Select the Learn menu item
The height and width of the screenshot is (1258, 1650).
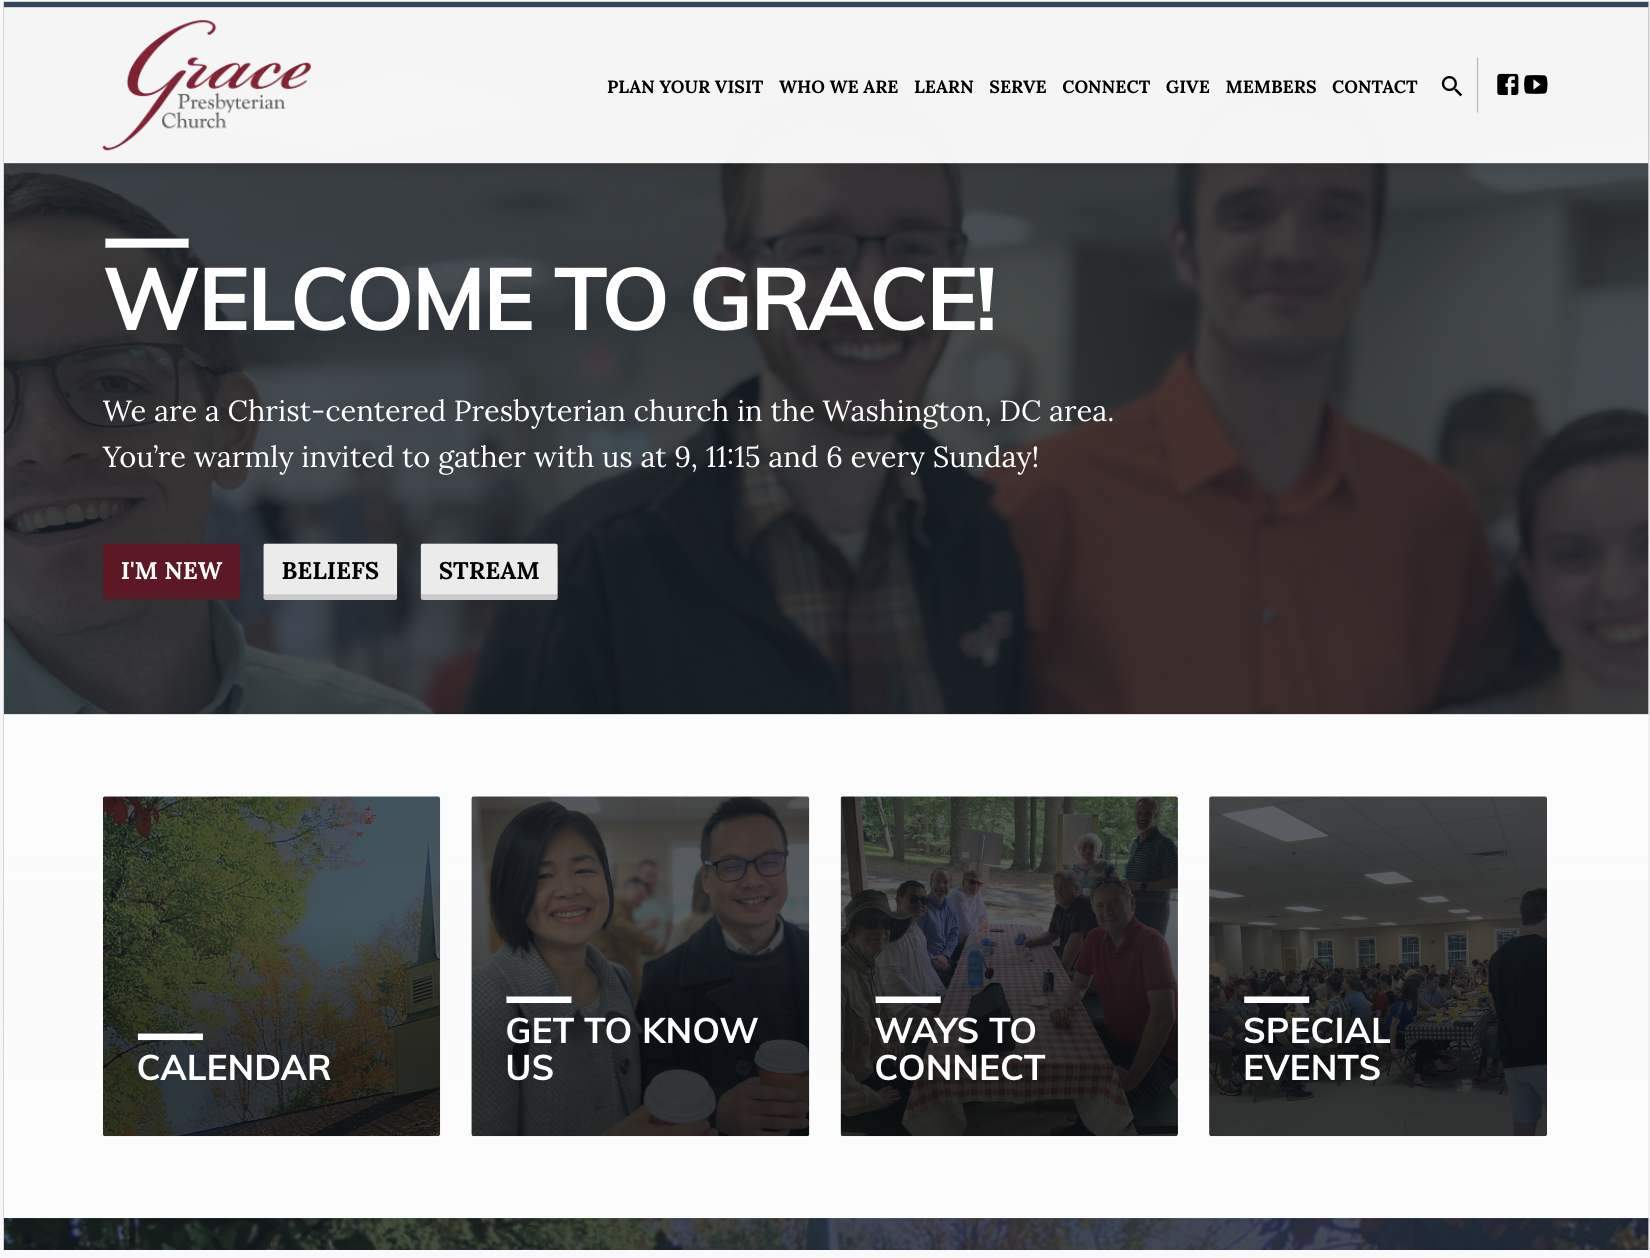coord(943,87)
